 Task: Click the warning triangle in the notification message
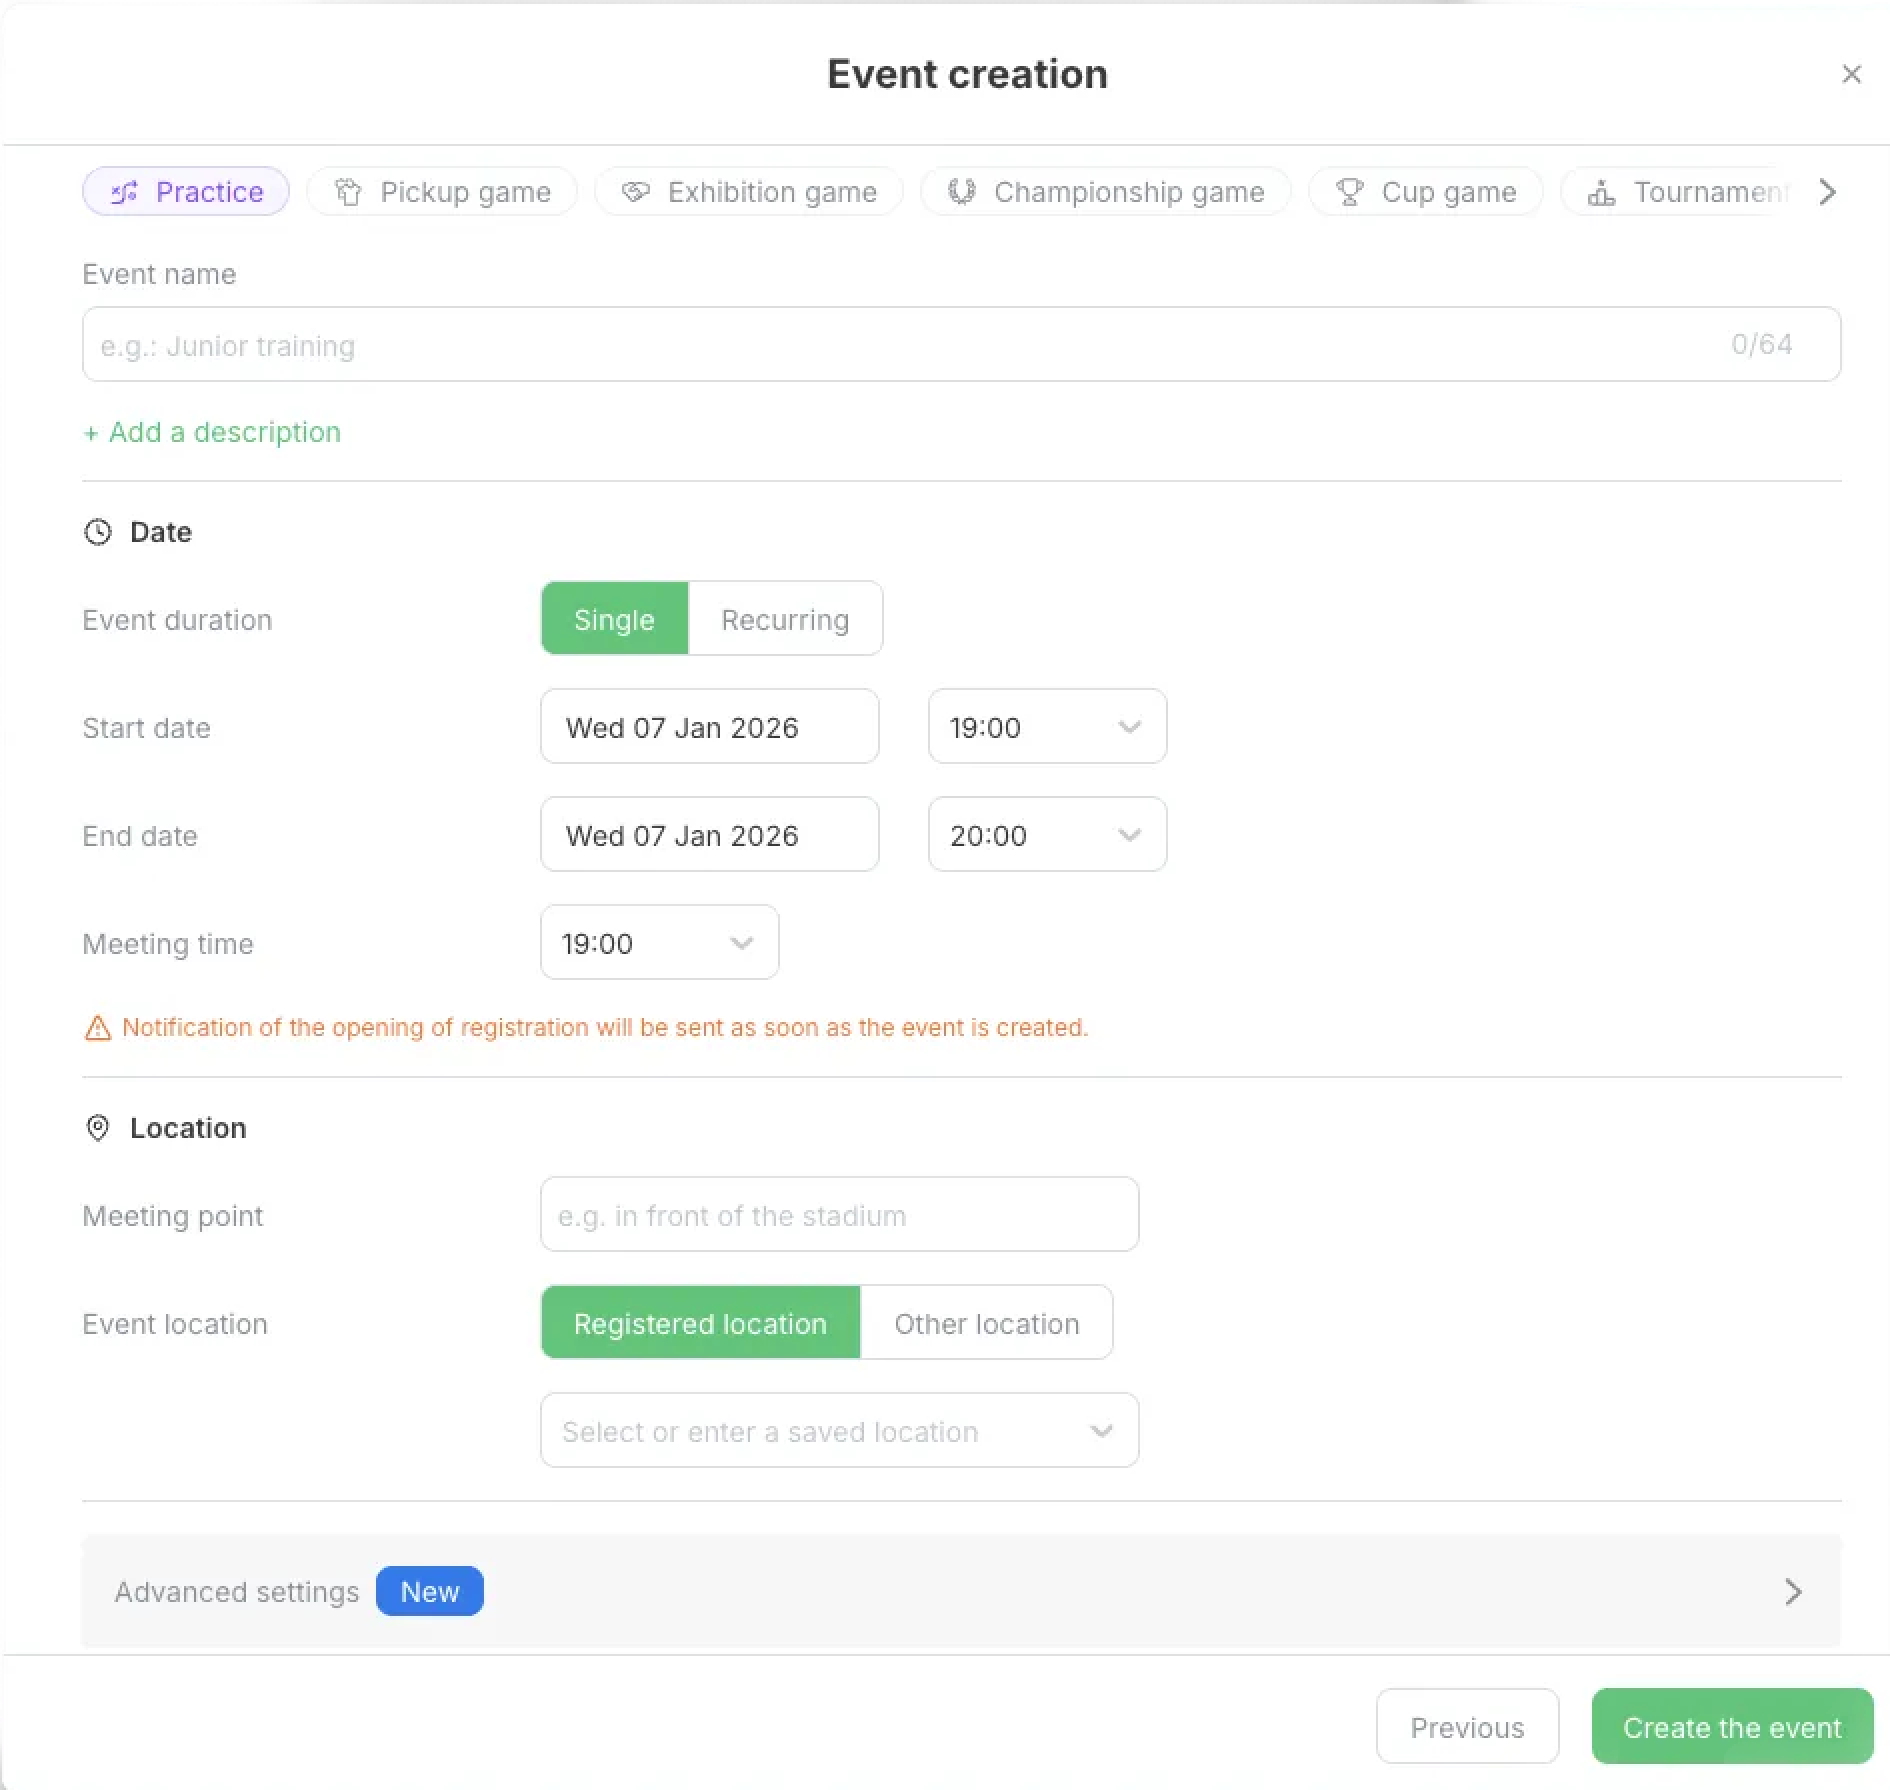pyautogui.click(x=96, y=1027)
